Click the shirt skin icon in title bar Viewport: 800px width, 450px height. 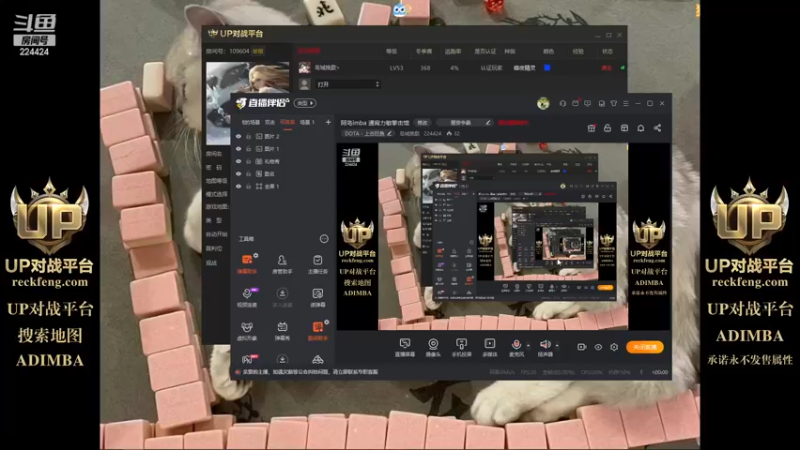(614, 103)
